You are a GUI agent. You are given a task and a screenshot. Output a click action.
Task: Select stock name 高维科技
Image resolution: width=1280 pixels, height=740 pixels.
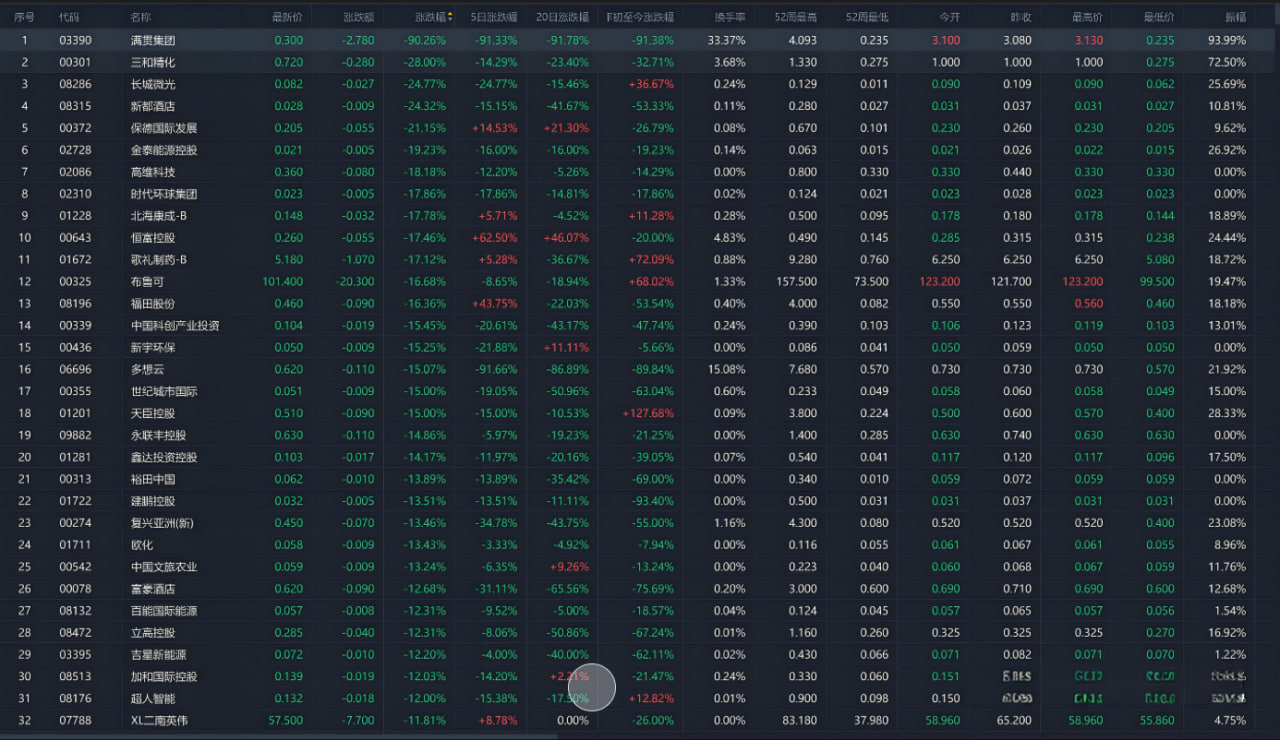click(x=153, y=172)
